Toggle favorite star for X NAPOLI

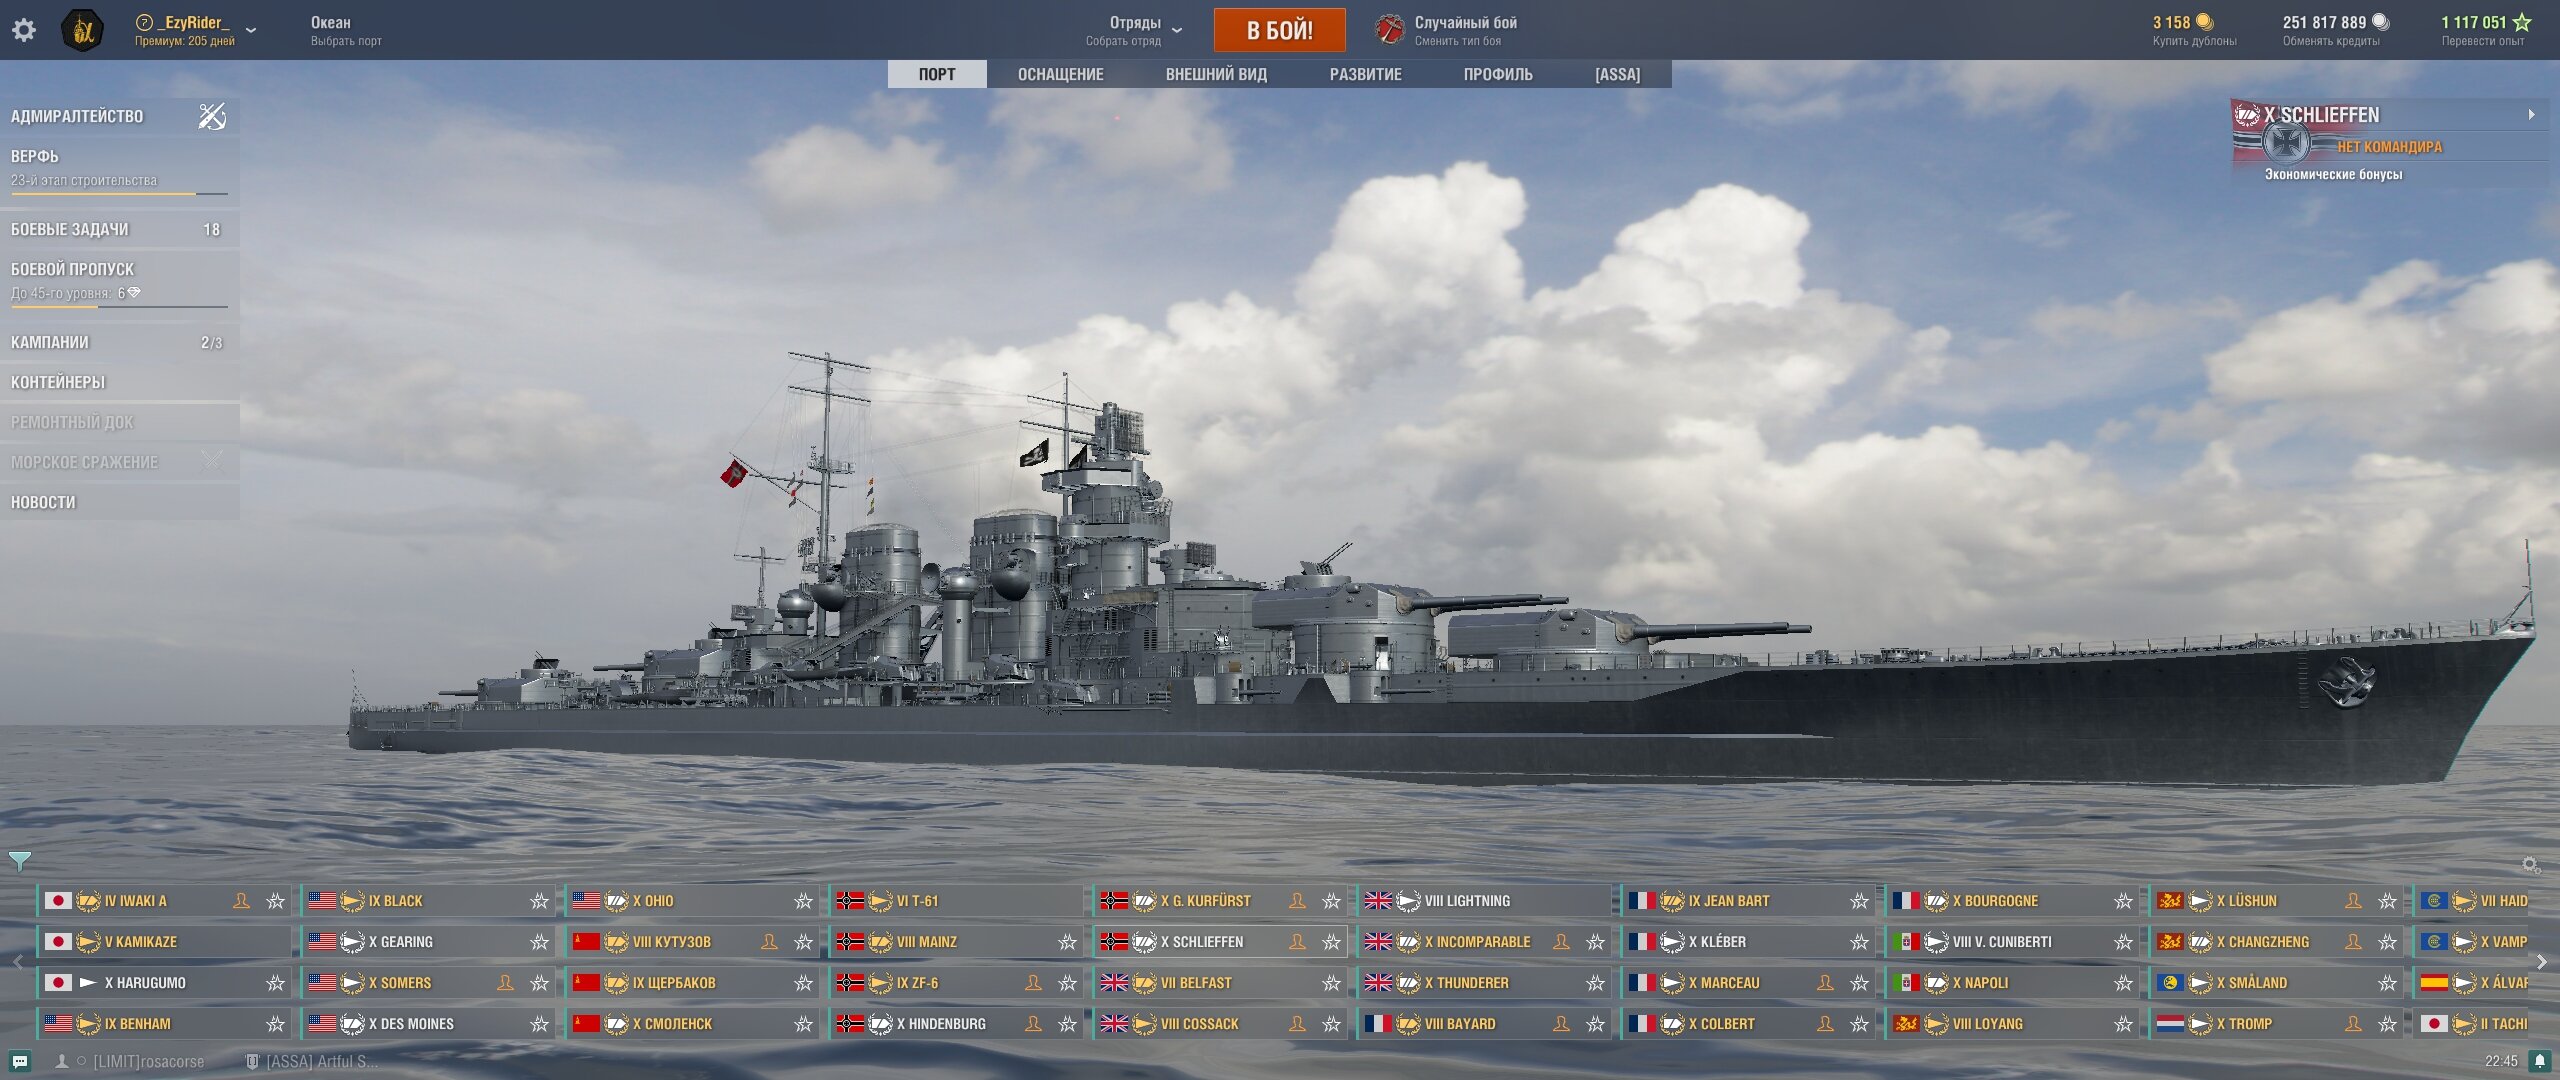[2123, 983]
